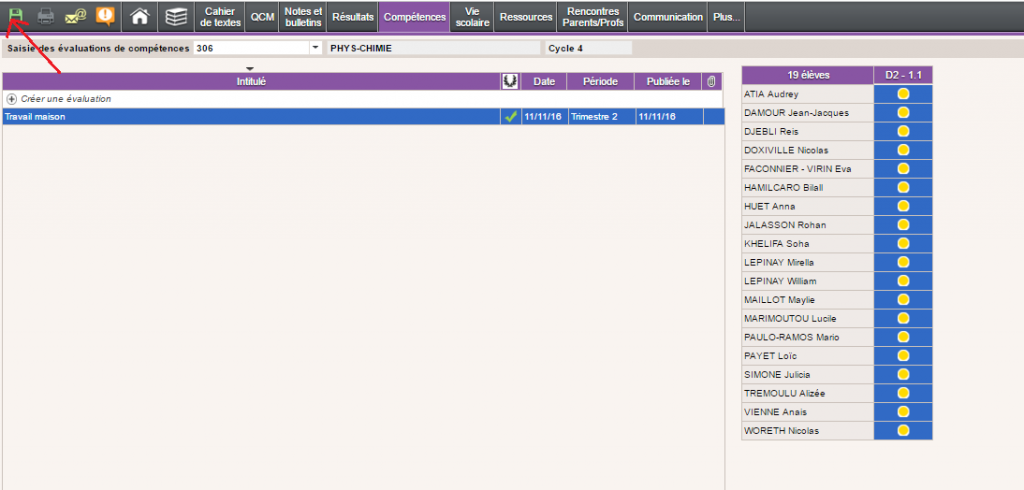
Task: Click the paperclip attachment column icon
Action: point(711,82)
